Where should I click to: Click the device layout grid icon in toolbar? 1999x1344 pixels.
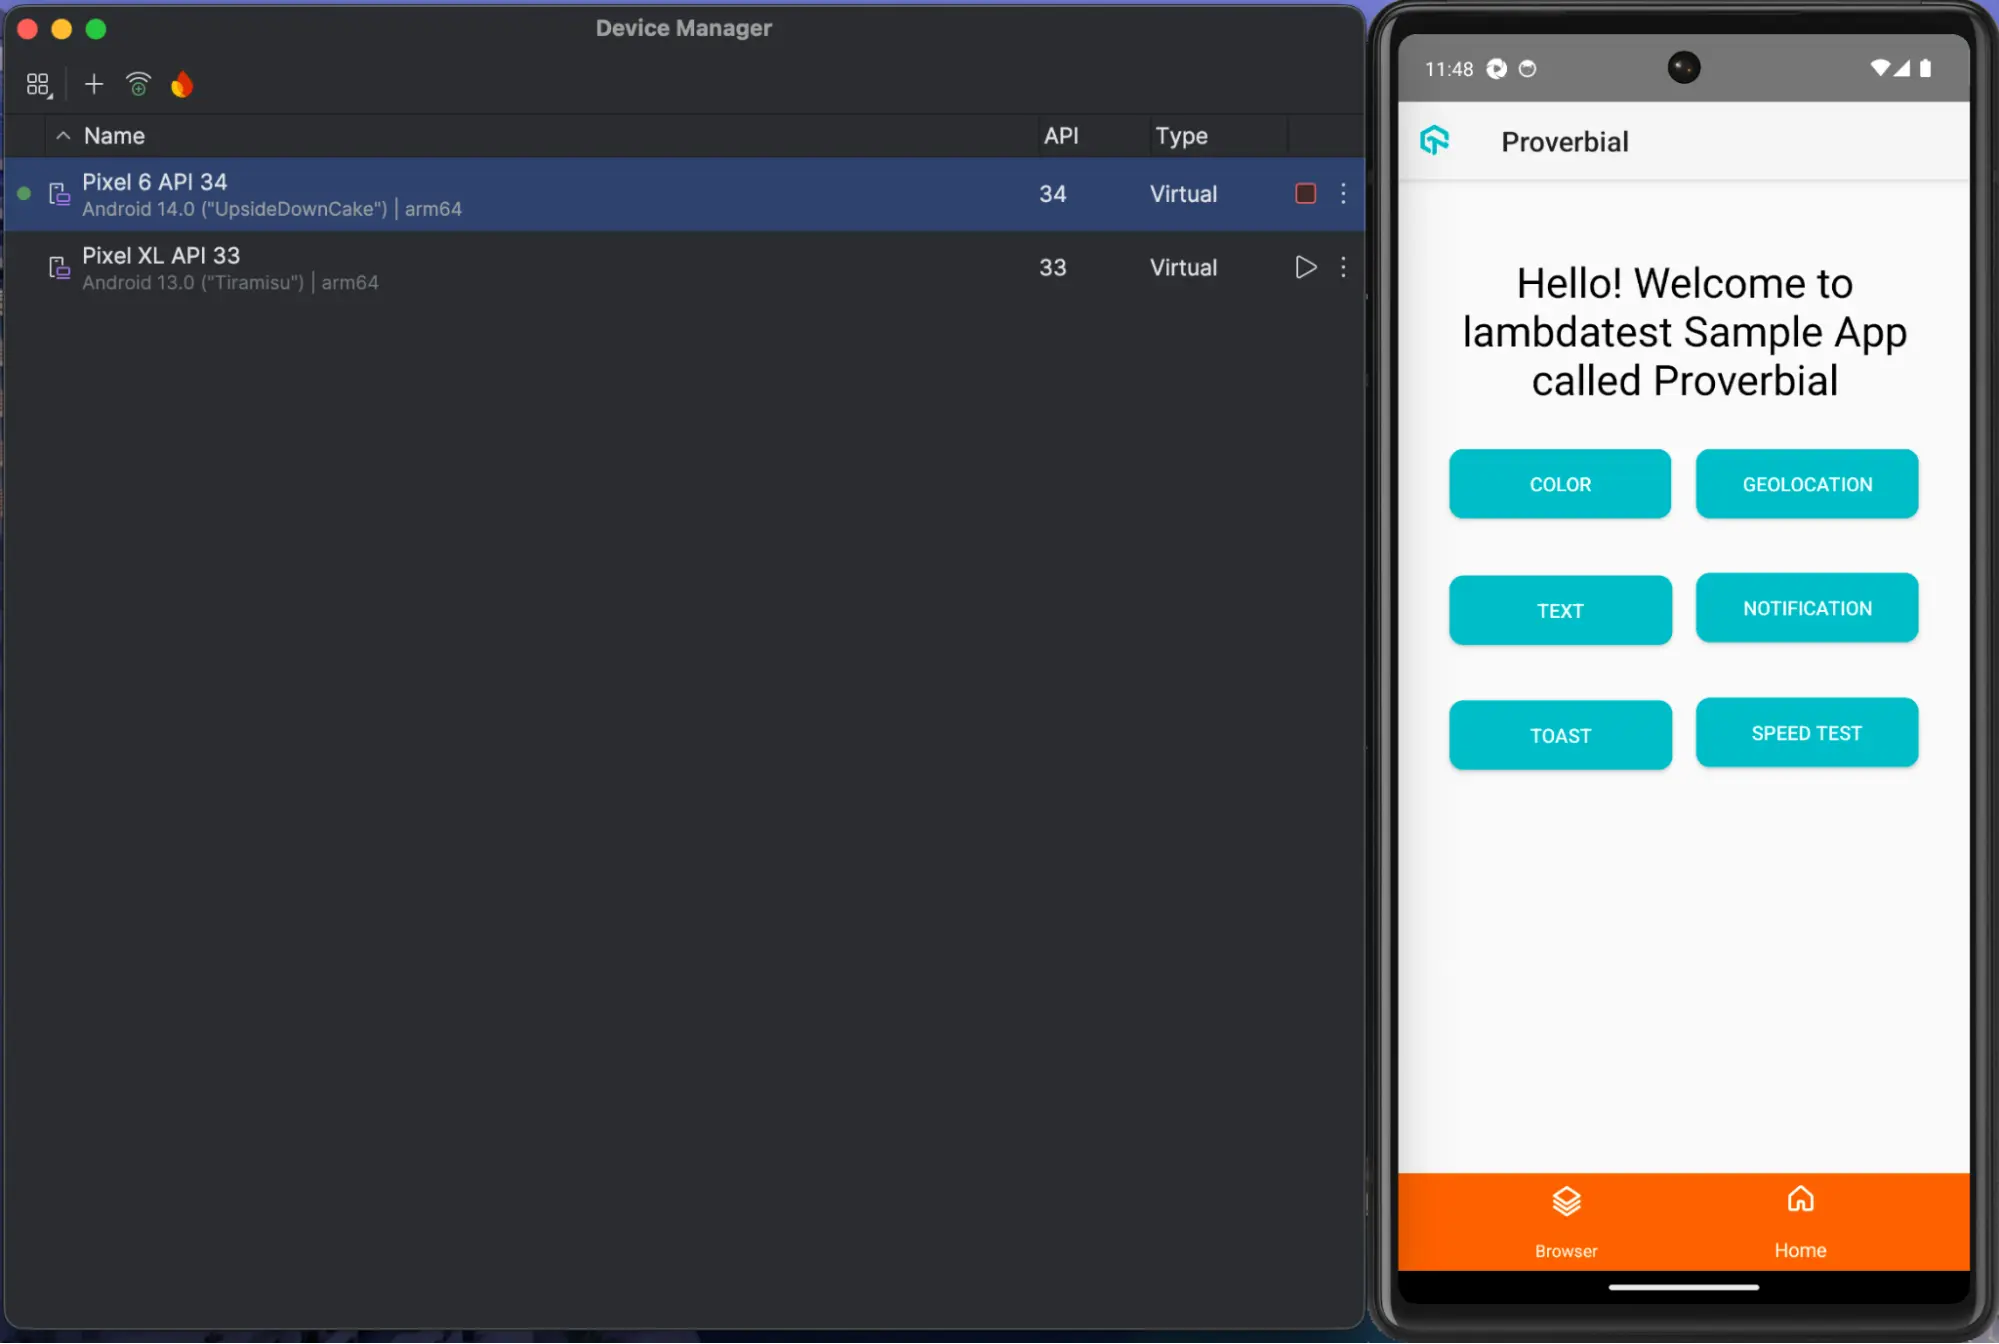click(38, 85)
